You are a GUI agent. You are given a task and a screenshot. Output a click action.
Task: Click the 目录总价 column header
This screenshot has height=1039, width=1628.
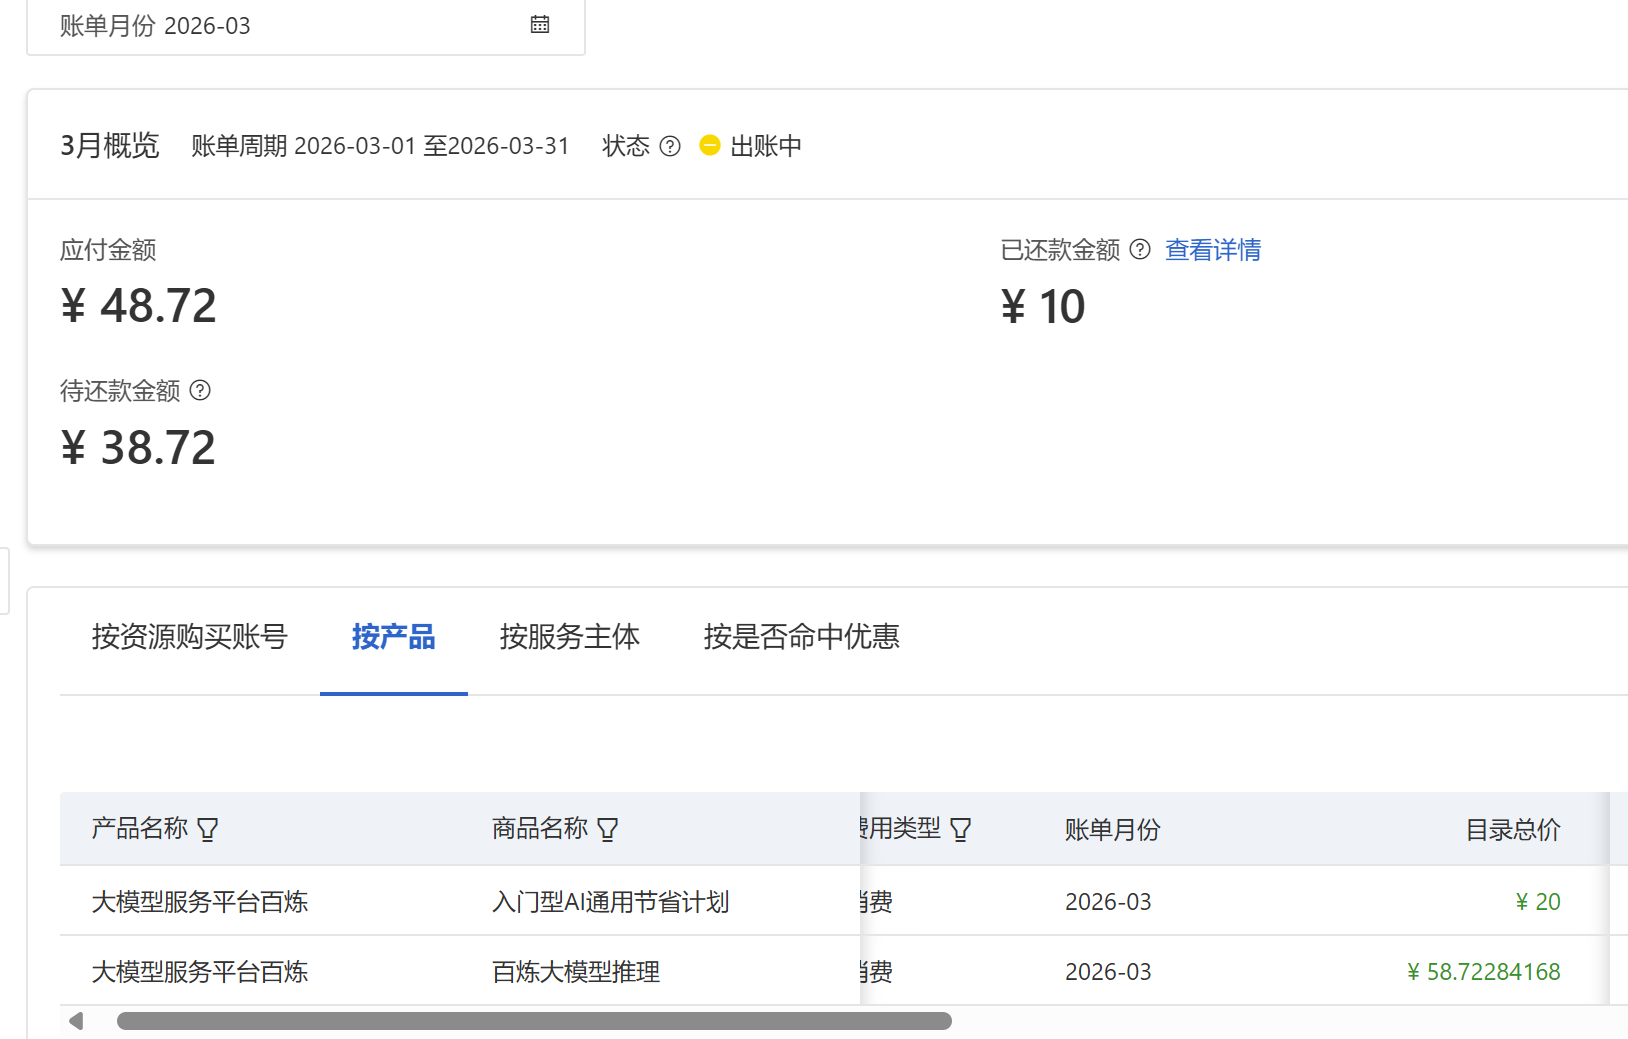click(x=1512, y=829)
